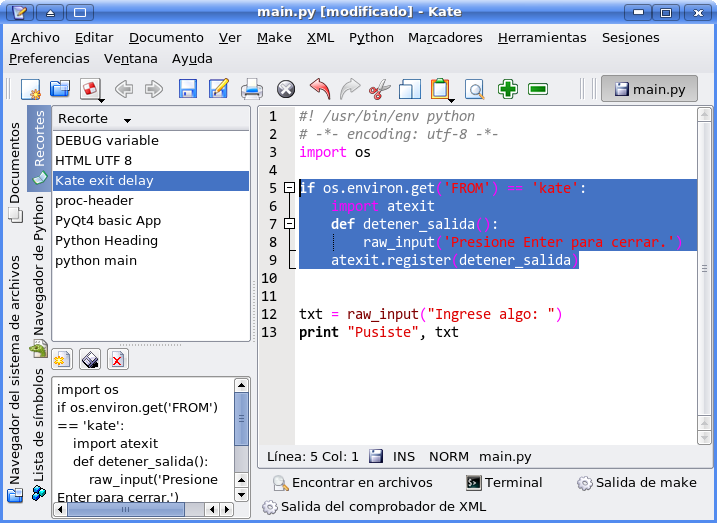This screenshot has height=523, width=717.
Task: Select the python main snippet
Action: tap(151, 261)
